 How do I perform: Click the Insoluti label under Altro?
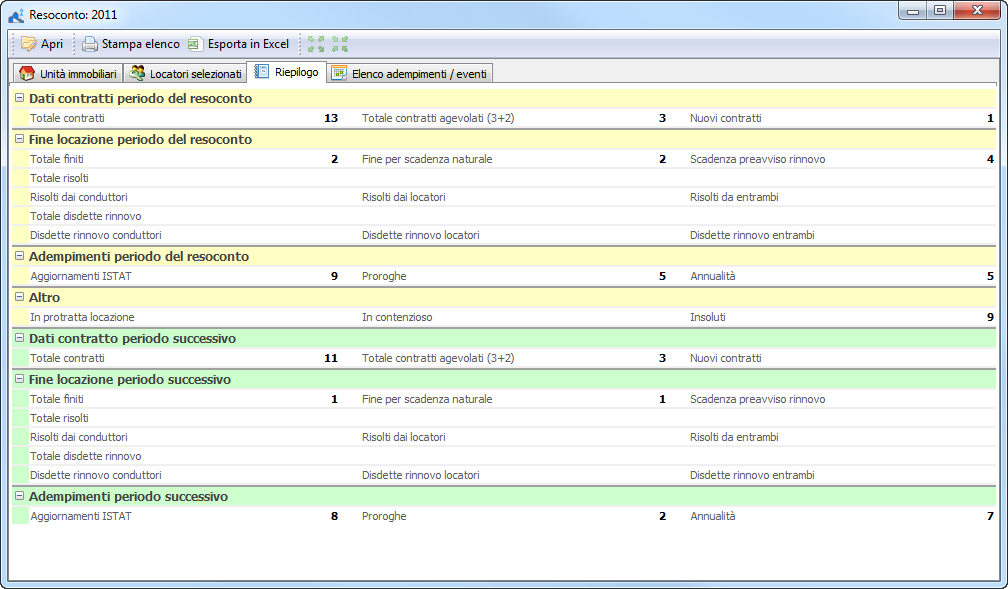[x=708, y=317]
